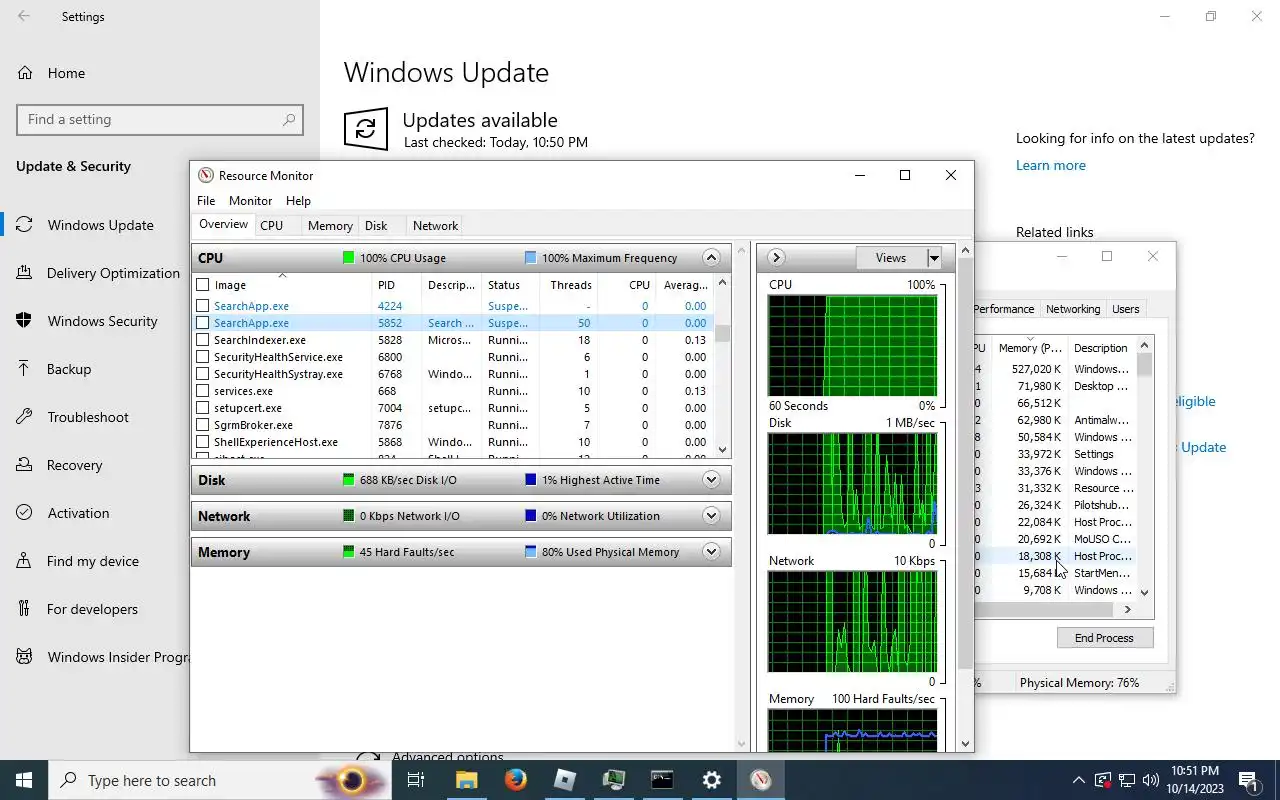Switch to the Memory tab
The image size is (1280, 800).
coord(330,226)
